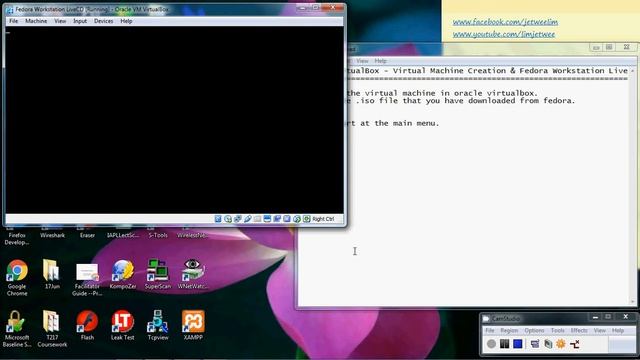
Task: Click inside the black Fedora VM screen
Action: point(175,120)
